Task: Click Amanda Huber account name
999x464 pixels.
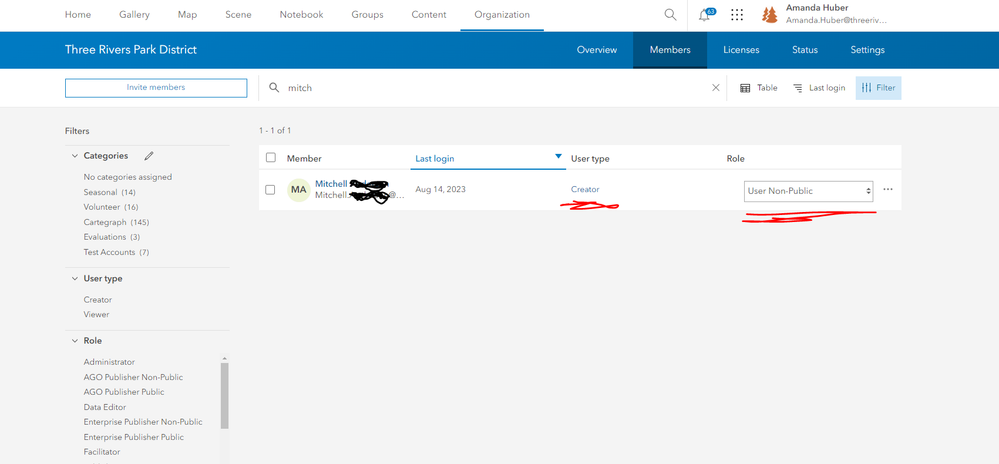Action: pyautogui.click(x=817, y=8)
